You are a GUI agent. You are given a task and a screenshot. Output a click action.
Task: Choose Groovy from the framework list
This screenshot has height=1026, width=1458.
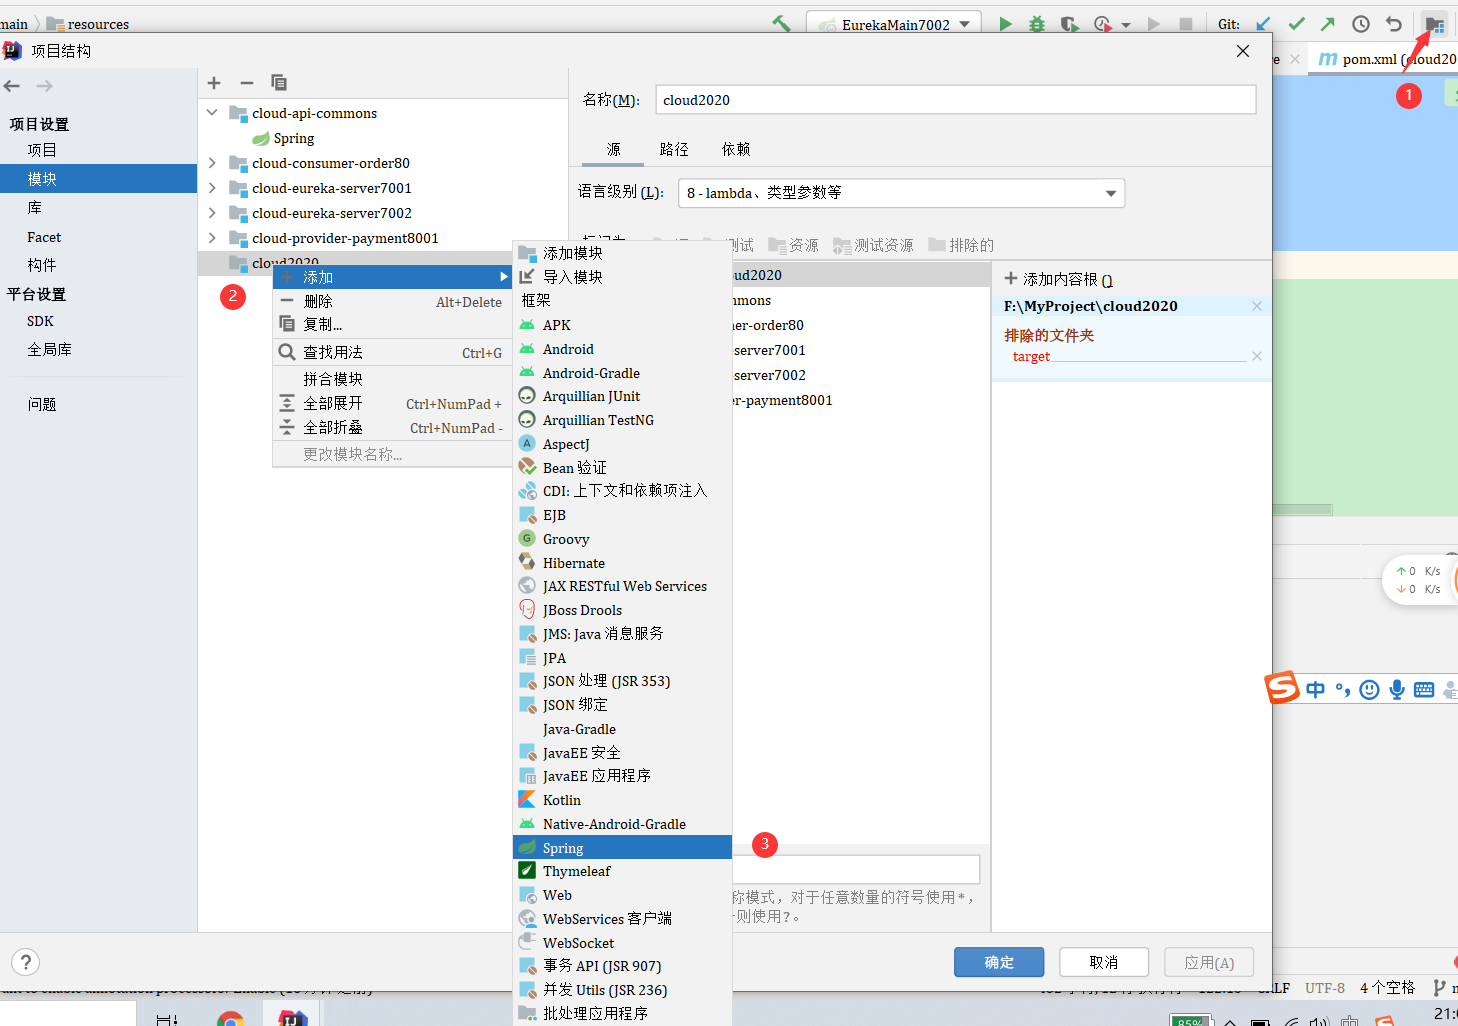pos(622,539)
